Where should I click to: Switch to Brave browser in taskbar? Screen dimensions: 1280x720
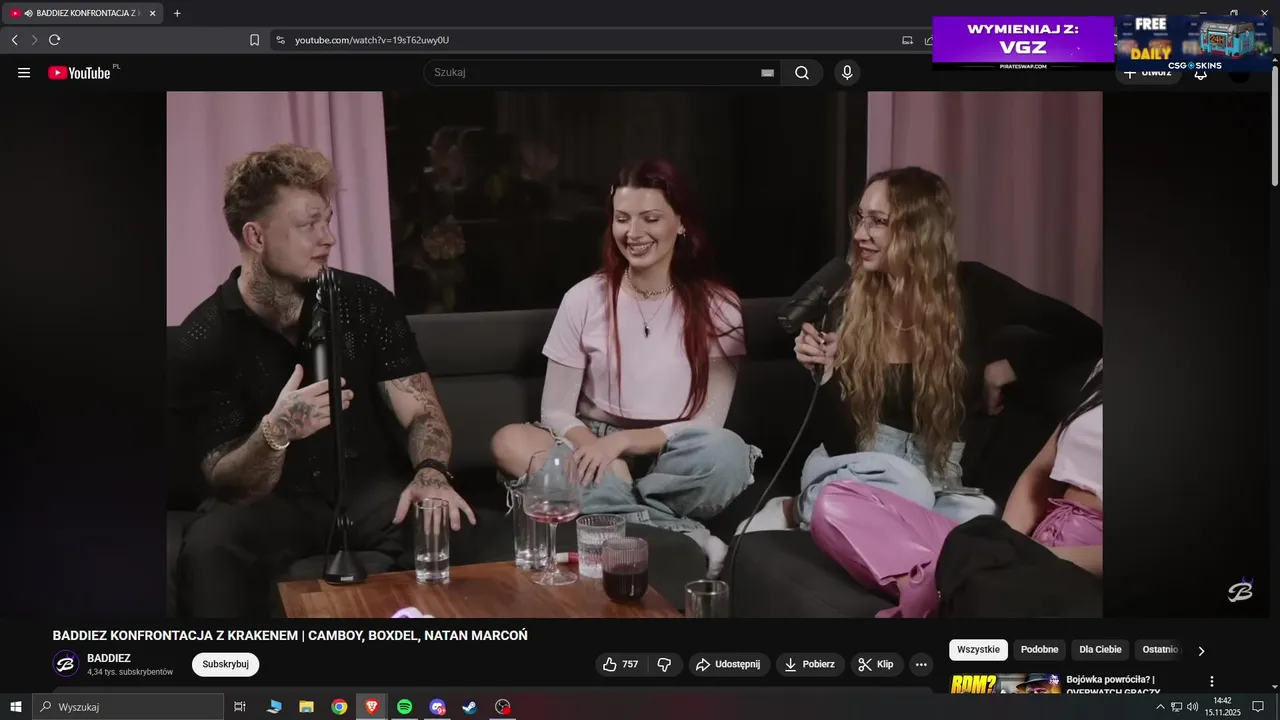tap(372, 707)
